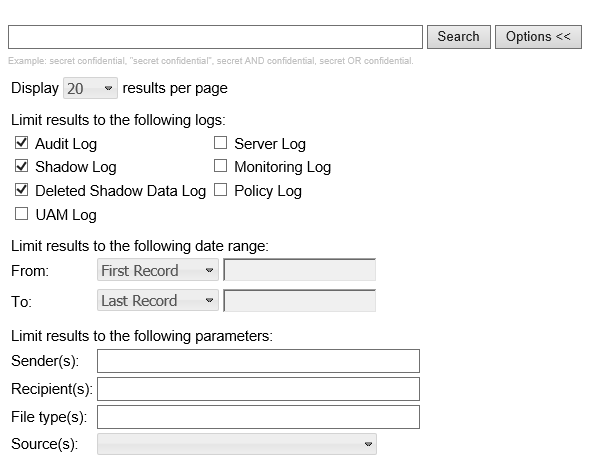Select the Policy Log checkbox
The image size is (590, 470).
[220, 190]
